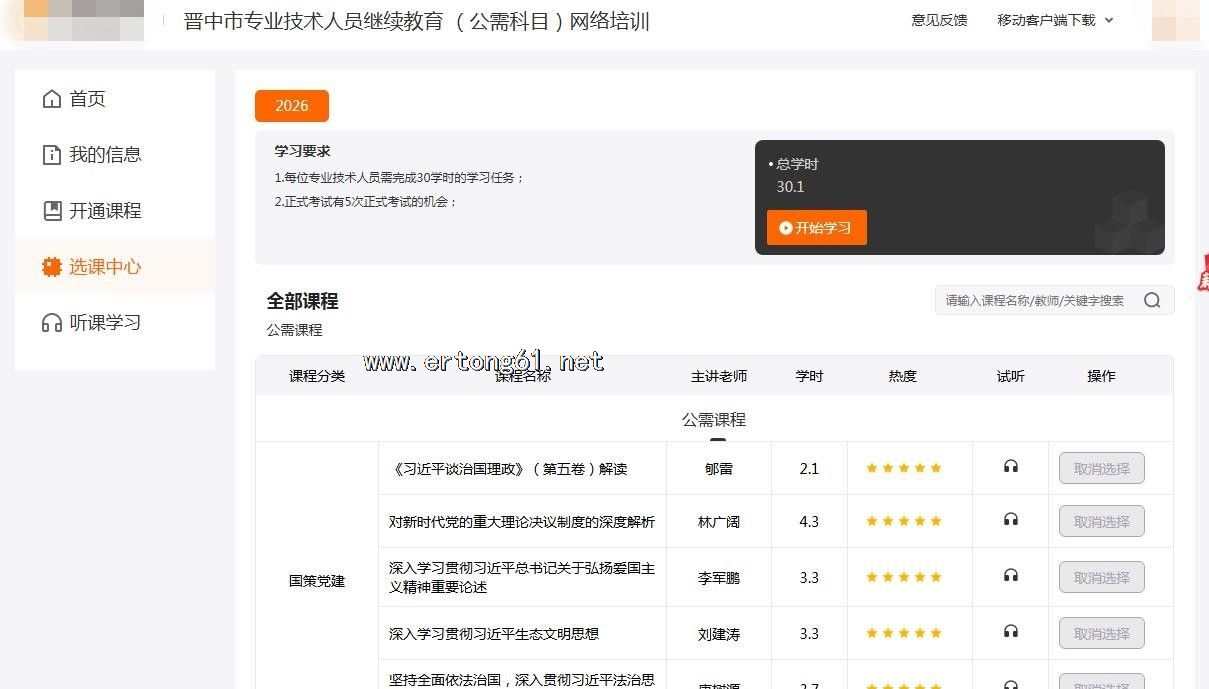Click star rating for 林广阔's course
This screenshot has height=689, width=1209.
(904, 521)
